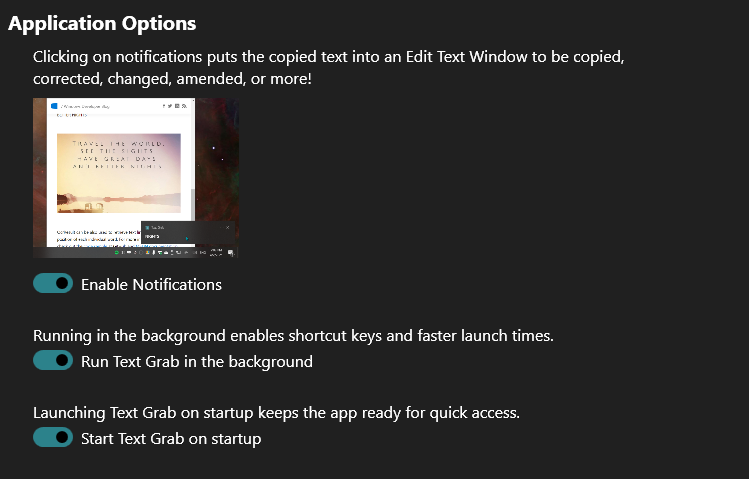Click the Application Options heading
This screenshot has width=749, height=479.
point(102,23)
